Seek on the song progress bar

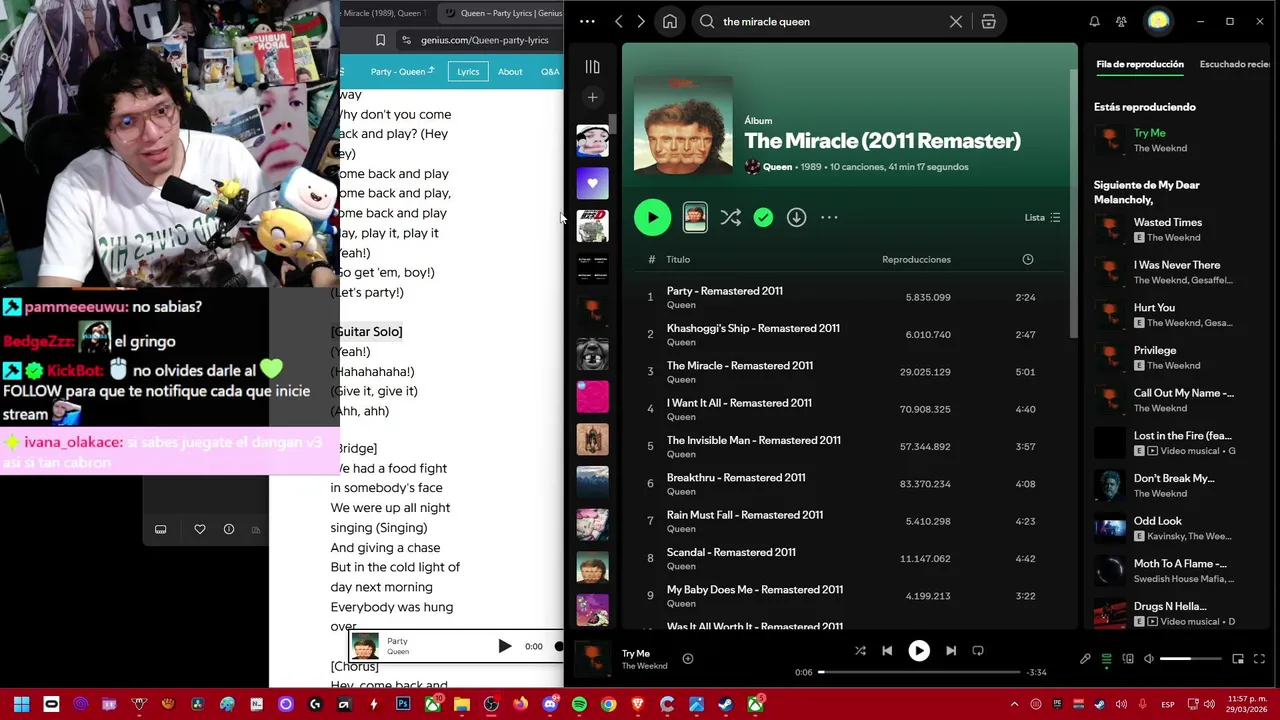point(920,672)
